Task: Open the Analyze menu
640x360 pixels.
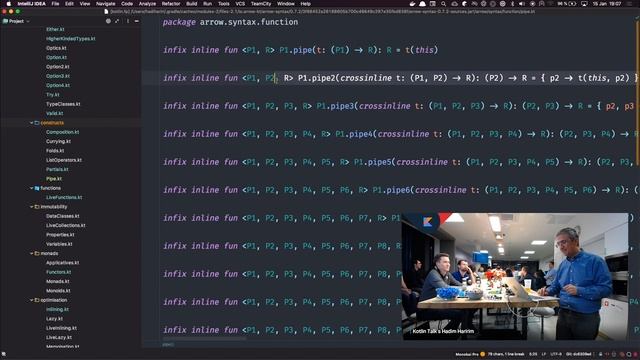Action: (147, 4)
